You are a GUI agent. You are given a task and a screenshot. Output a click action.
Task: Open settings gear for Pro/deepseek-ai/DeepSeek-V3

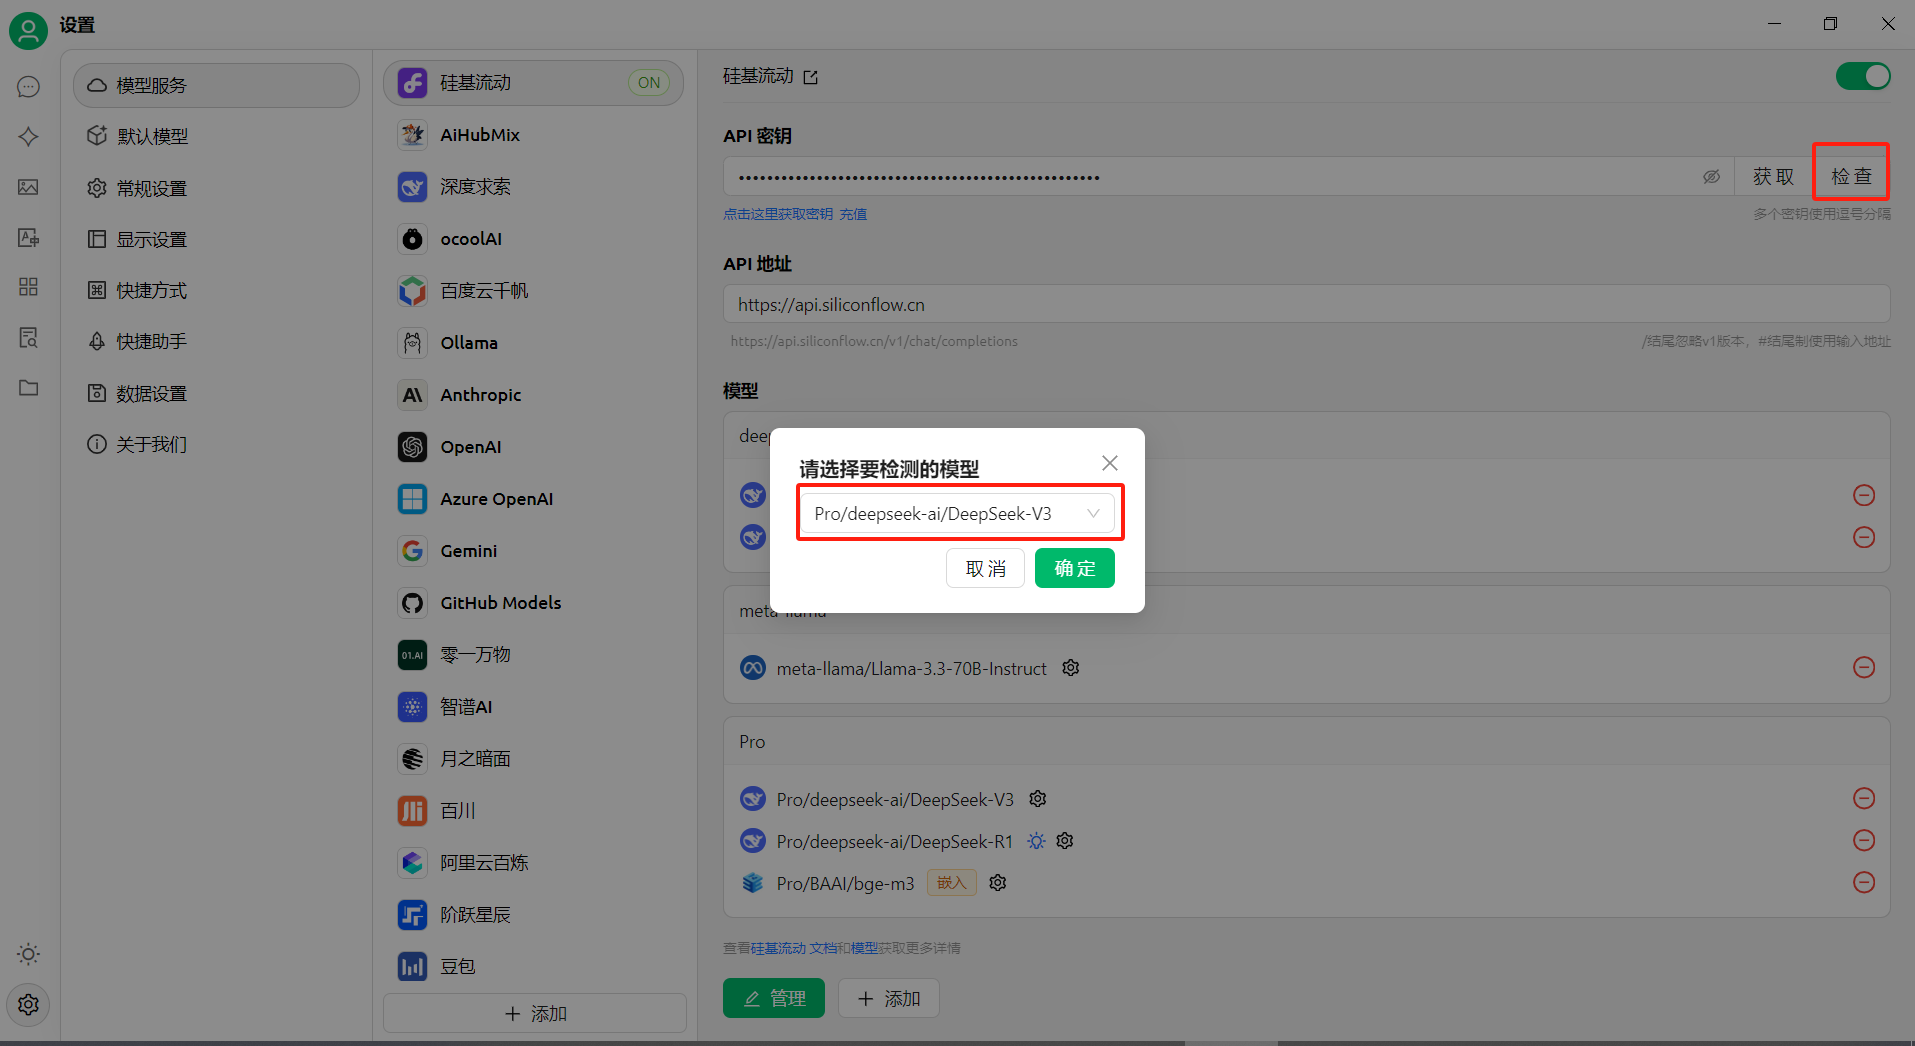pos(1038,799)
